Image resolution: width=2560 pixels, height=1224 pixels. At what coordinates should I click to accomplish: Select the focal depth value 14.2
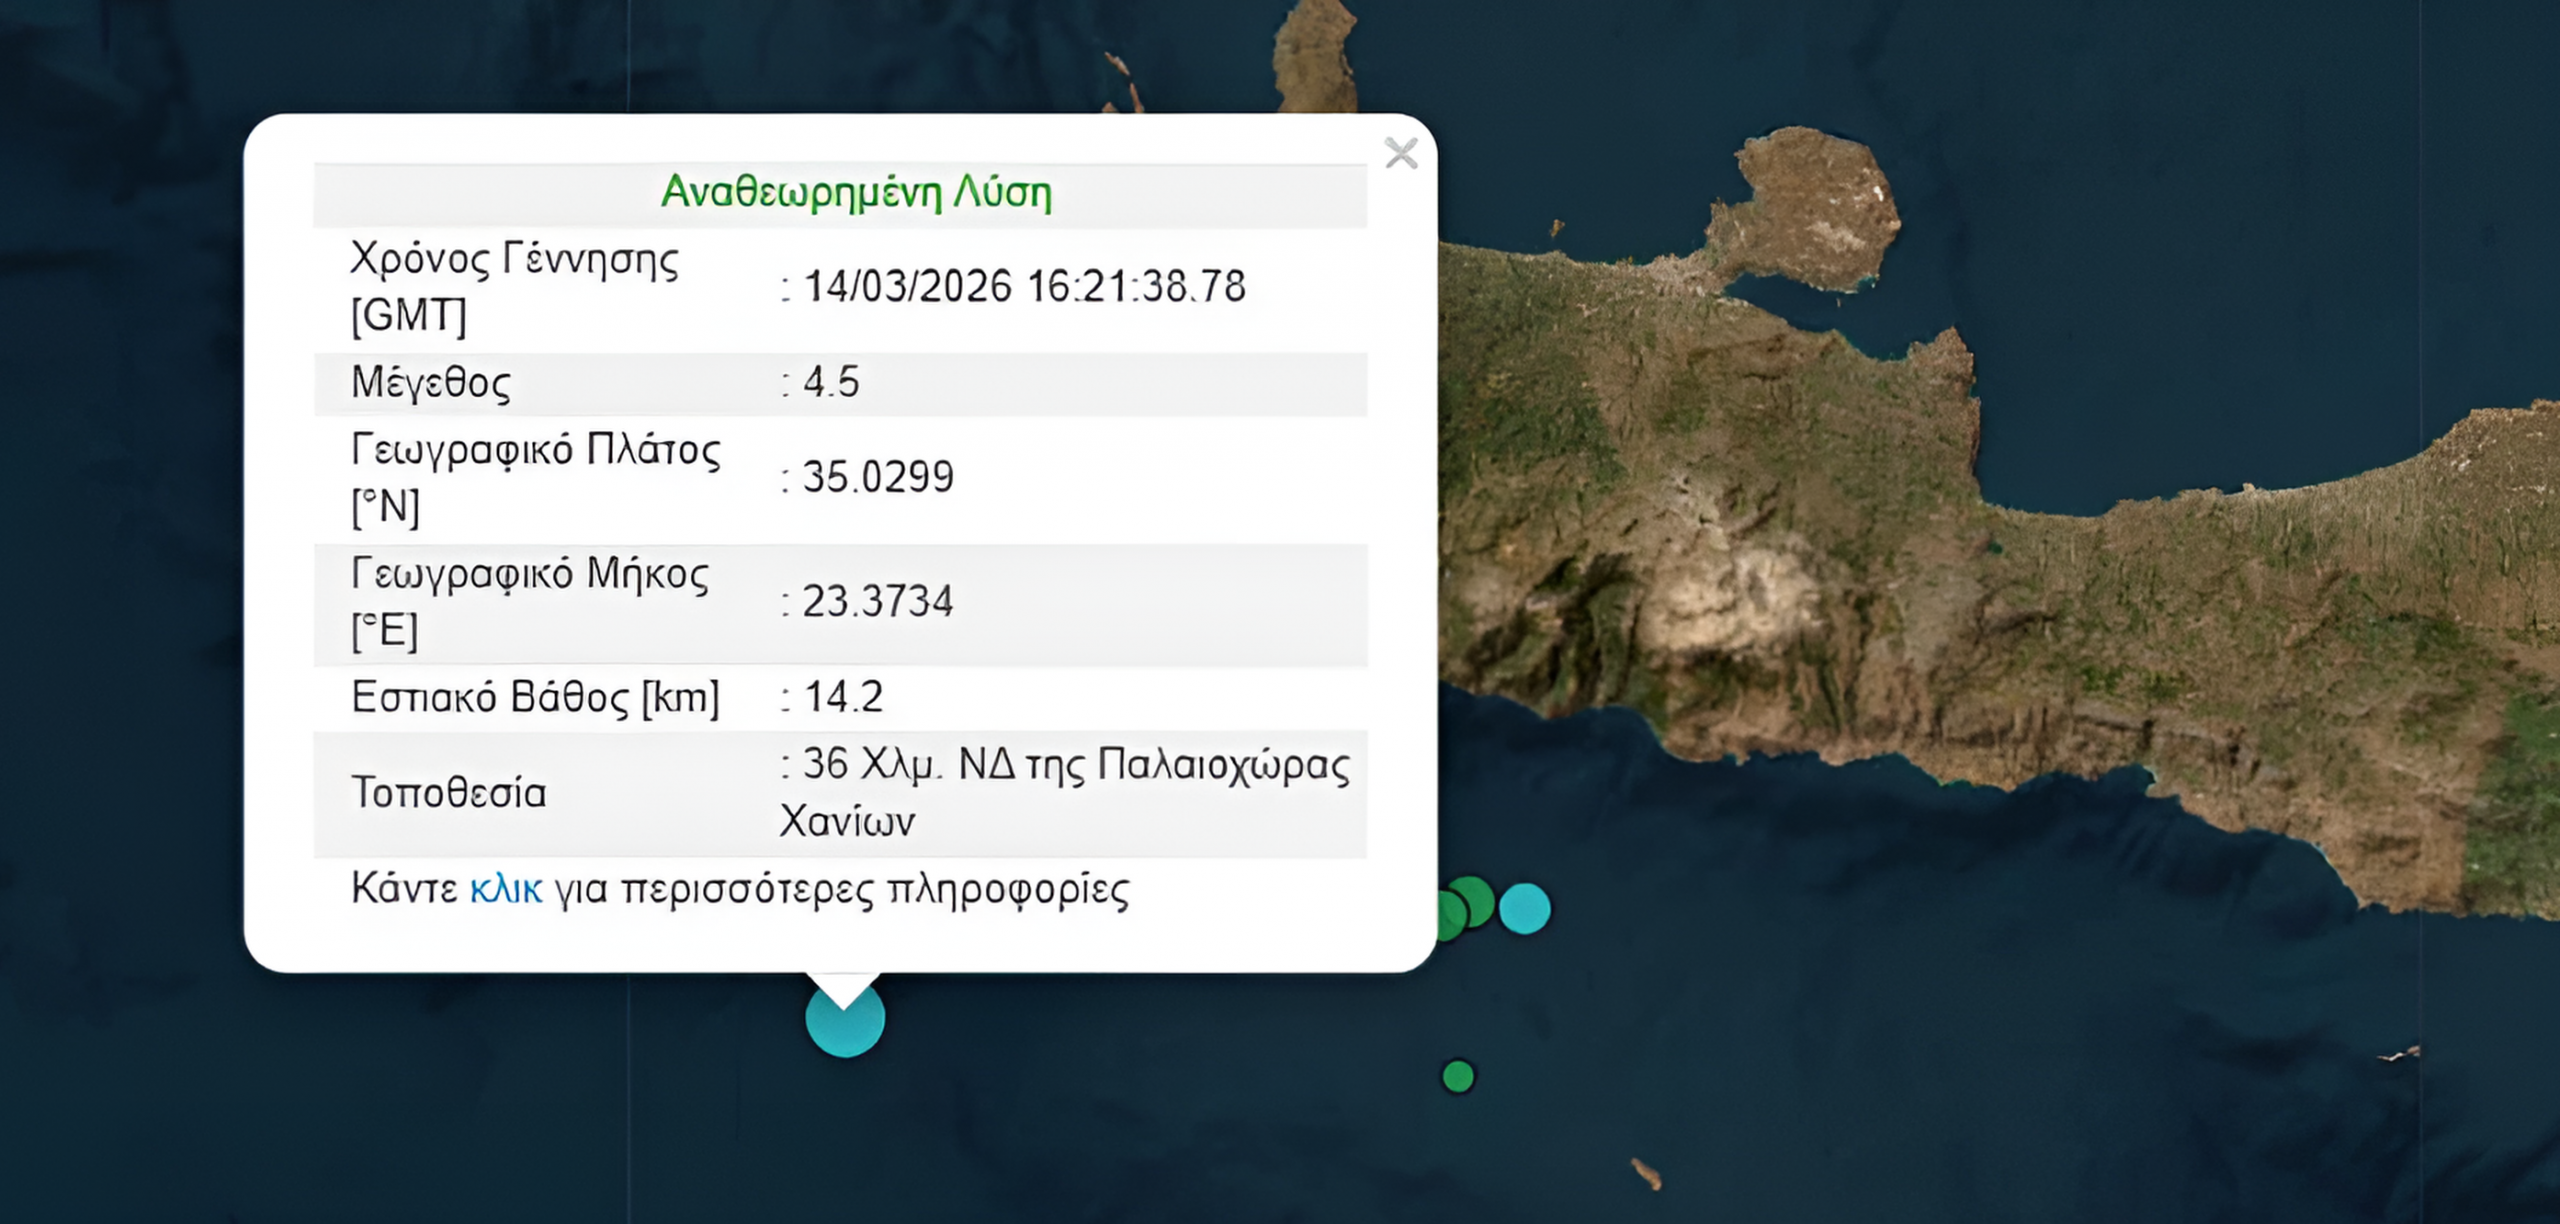tap(843, 697)
